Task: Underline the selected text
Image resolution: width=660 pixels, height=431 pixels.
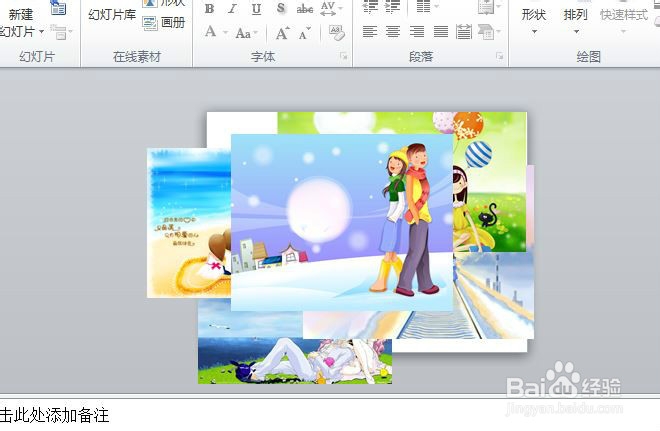Action: 256,8
